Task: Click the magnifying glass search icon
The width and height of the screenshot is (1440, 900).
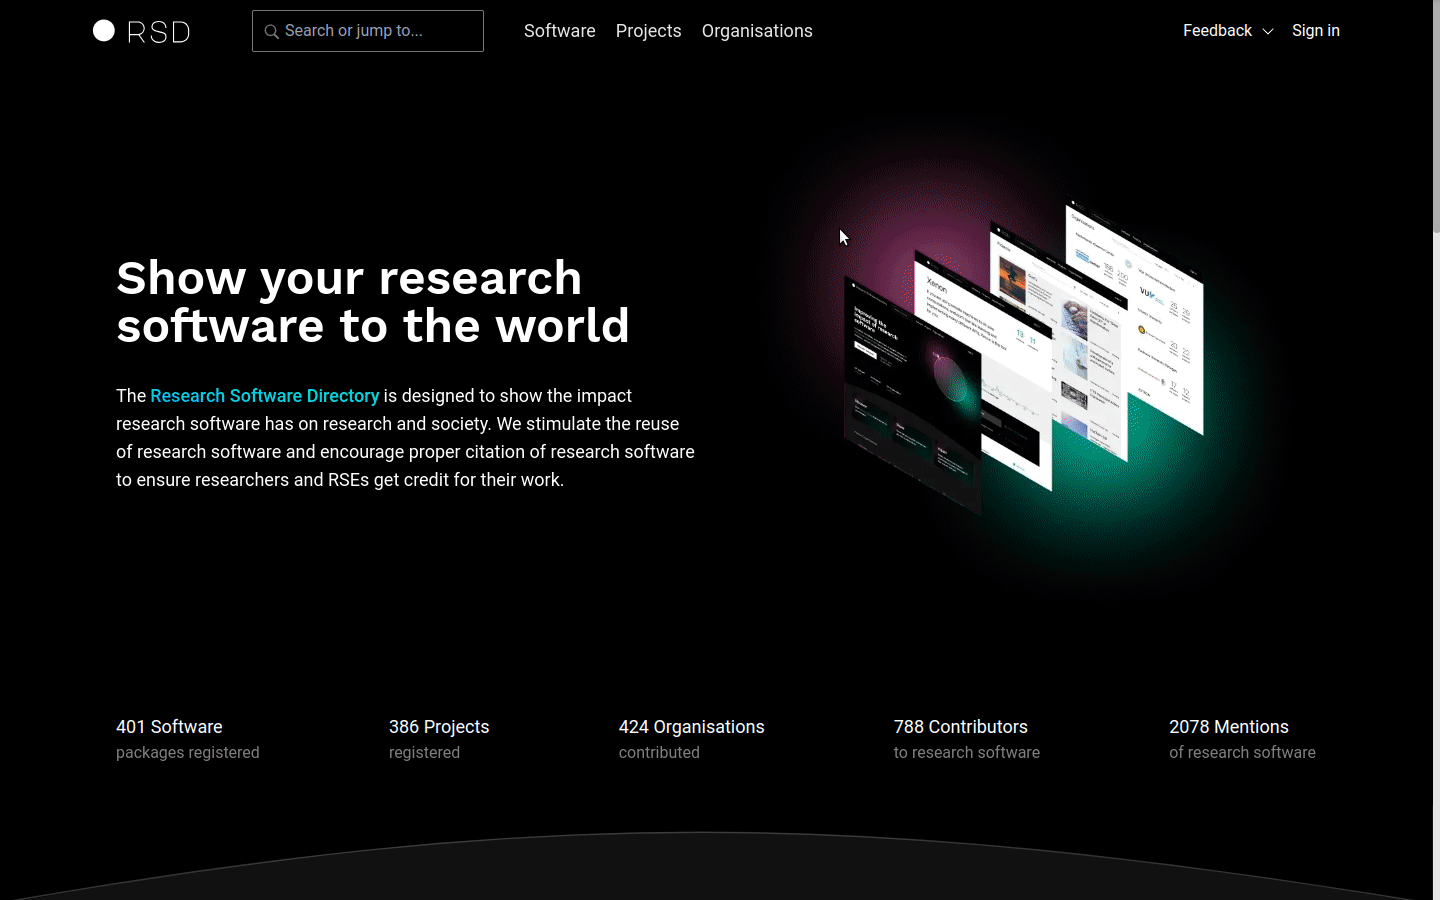Action: pos(271,31)
